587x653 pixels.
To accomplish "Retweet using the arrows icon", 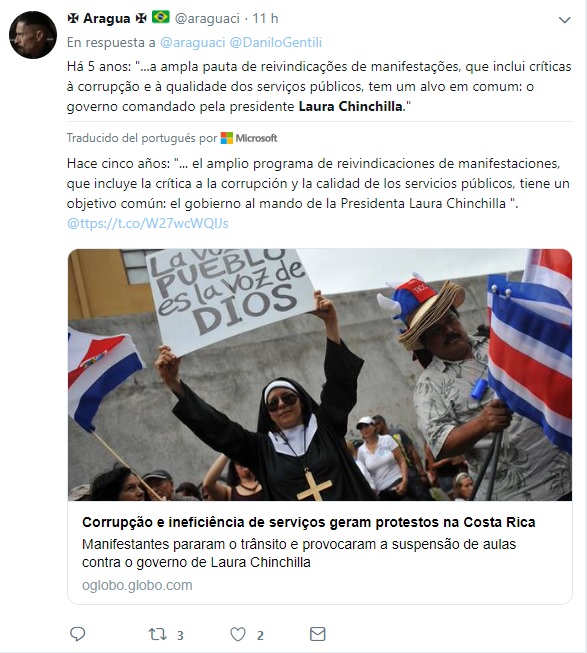I will [158, 634].
